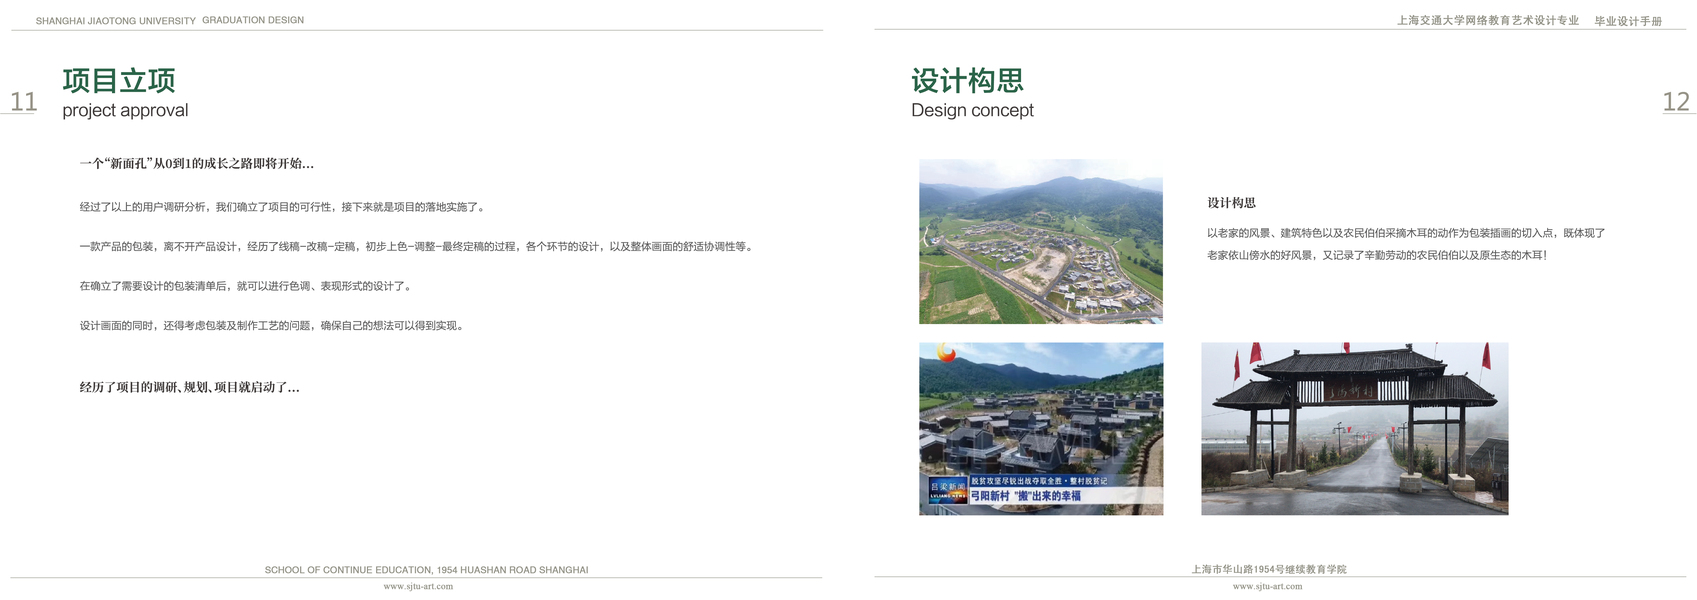
Task: Click the line starting 一个"新面孔"从0到1
Action: [197, 163]
